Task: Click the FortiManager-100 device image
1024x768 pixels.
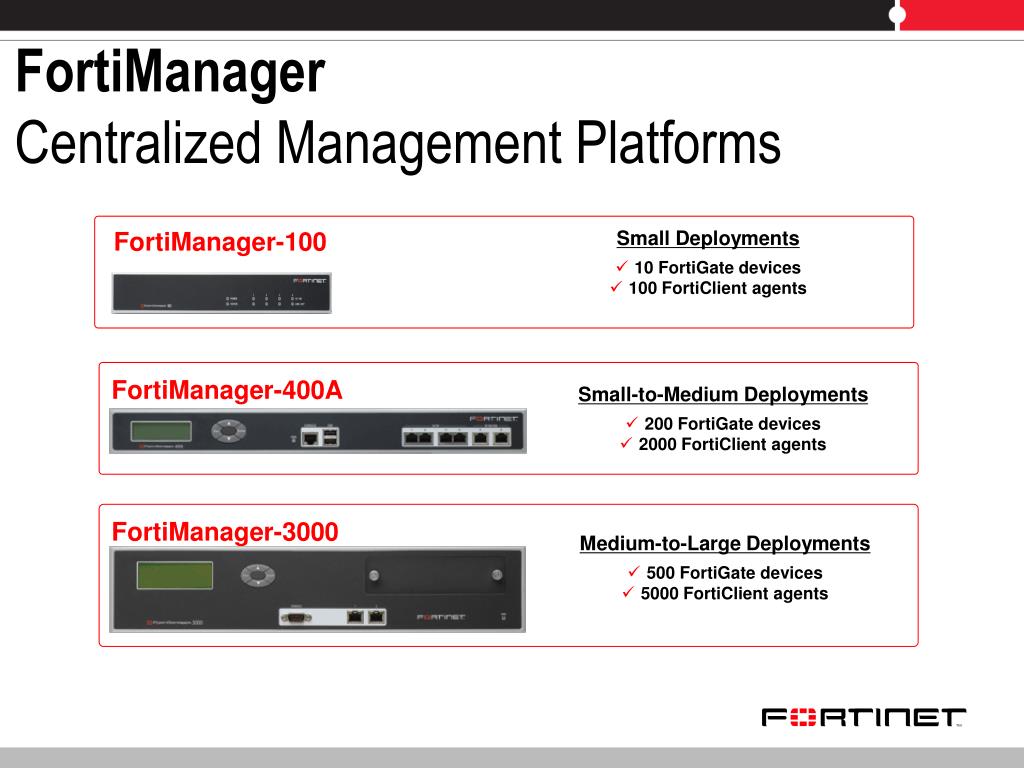Action: [221, 293]
